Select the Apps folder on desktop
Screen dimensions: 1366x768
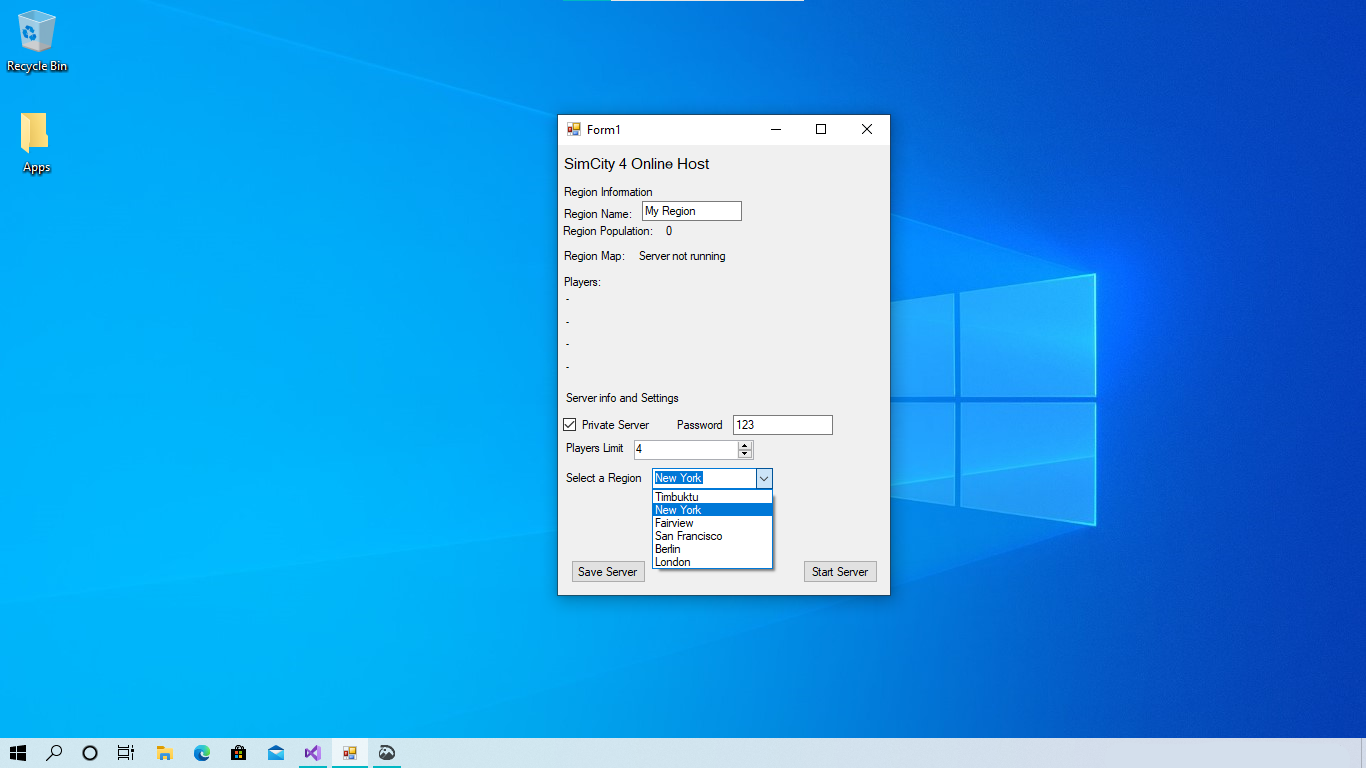(36, 143)
